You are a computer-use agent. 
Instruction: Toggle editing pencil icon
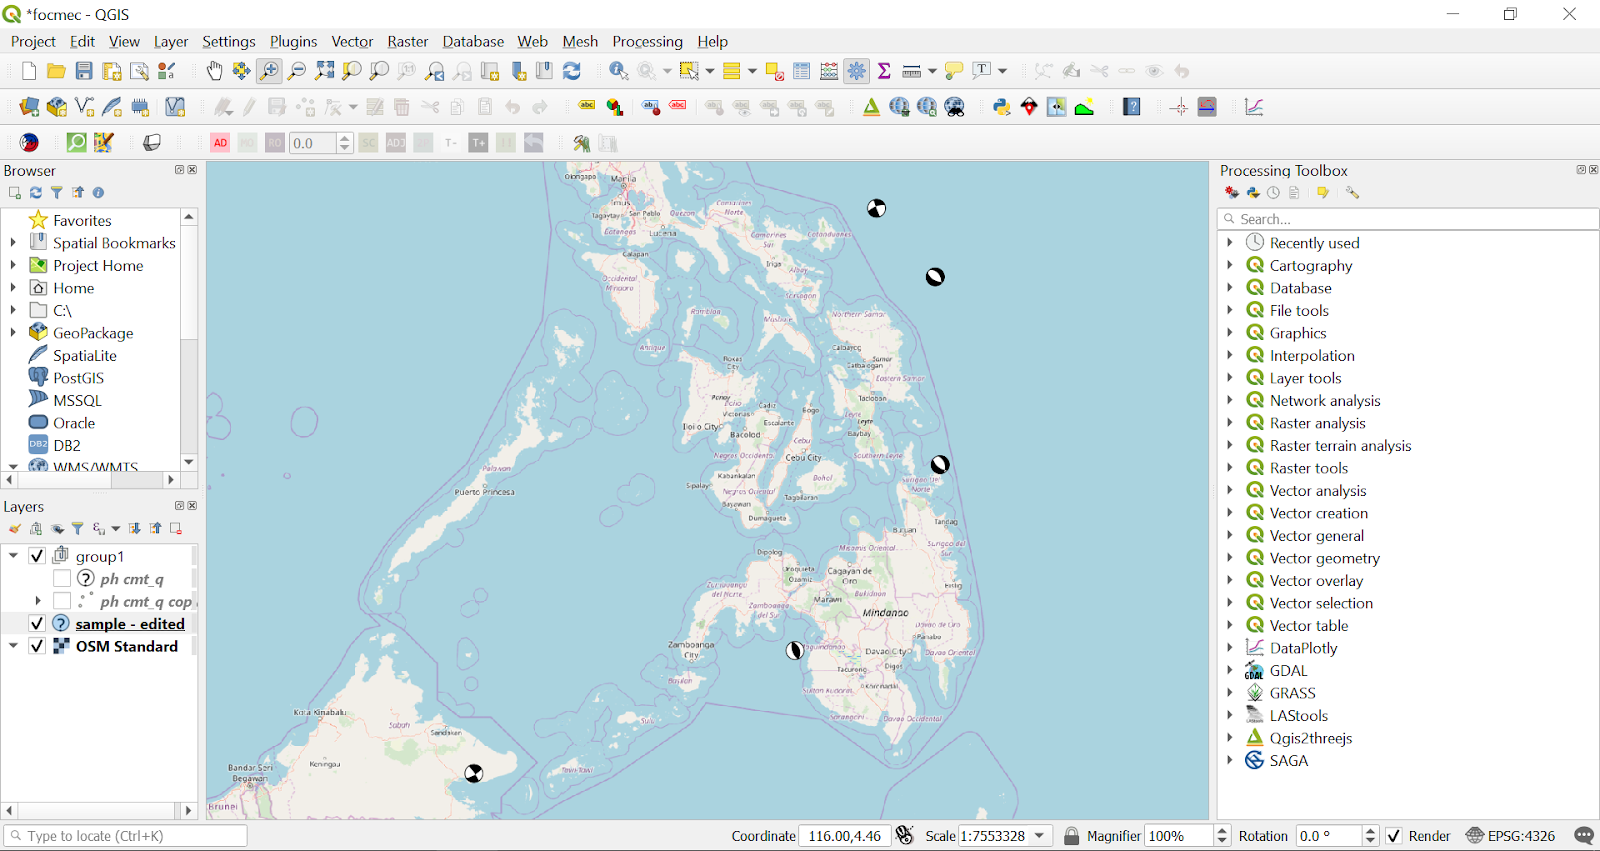click(x=250, y=107)
